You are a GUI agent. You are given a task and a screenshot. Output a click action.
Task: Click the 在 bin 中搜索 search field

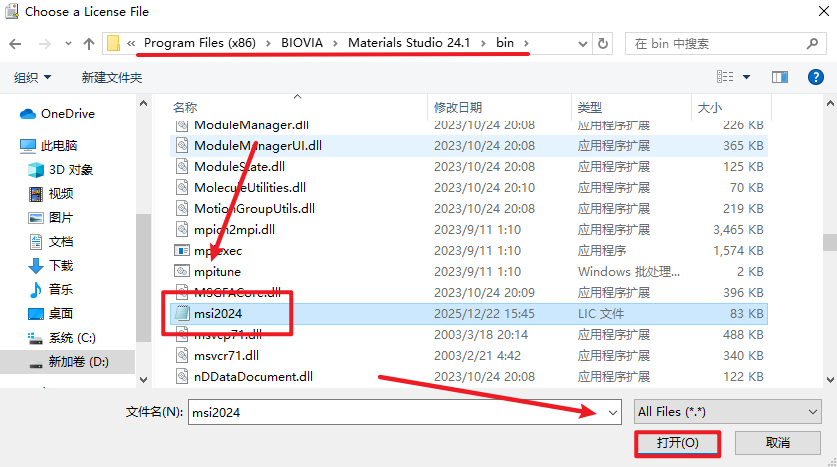720,44
